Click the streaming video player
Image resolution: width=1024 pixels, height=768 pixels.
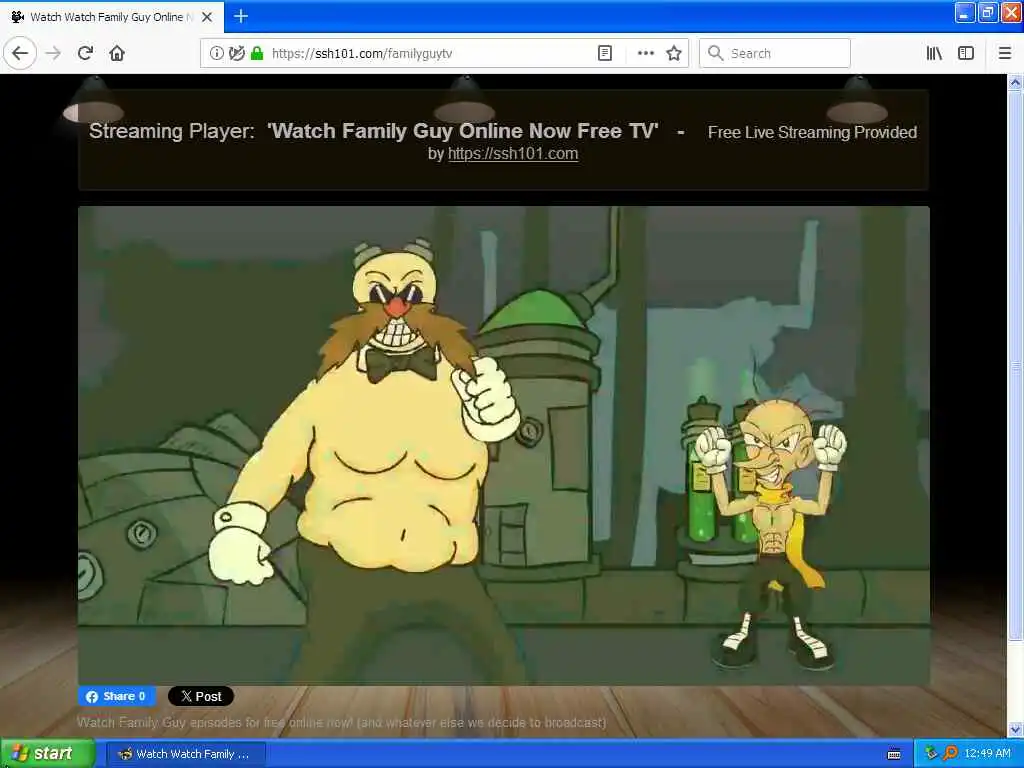click(x=504, y=445)
